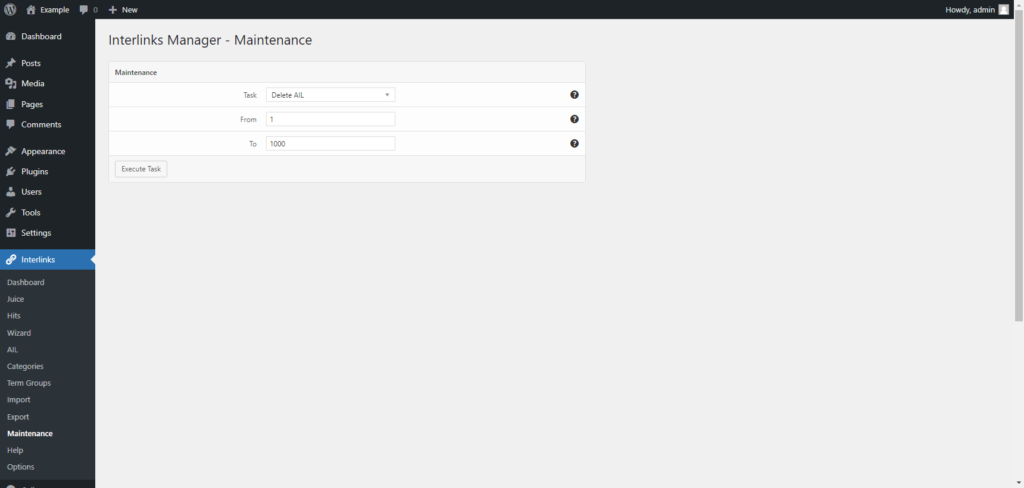Open the Term Groups submenu page
This screenshot has height=488, width=1024.
[29, 383]
